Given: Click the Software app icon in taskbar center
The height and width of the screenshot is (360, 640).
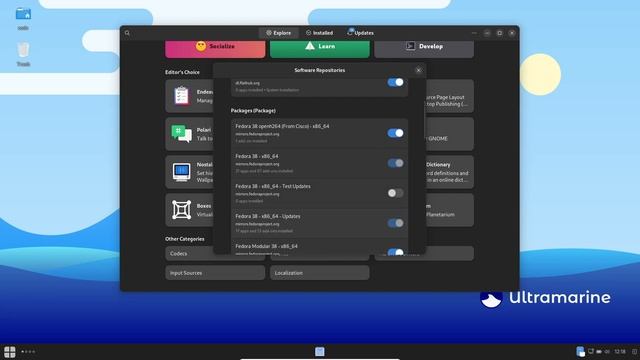Looking at the screenshot, I should point(320,351).
